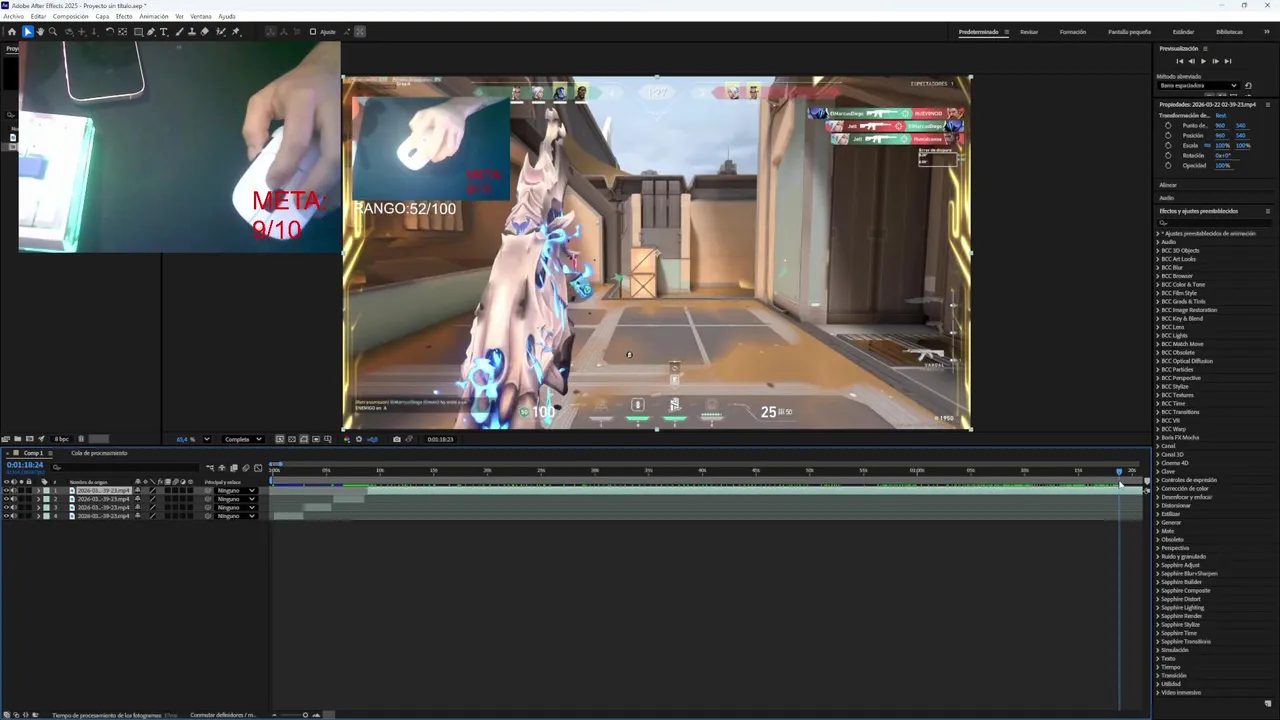Jump to first frame in Previsualización

[1180, 61]
